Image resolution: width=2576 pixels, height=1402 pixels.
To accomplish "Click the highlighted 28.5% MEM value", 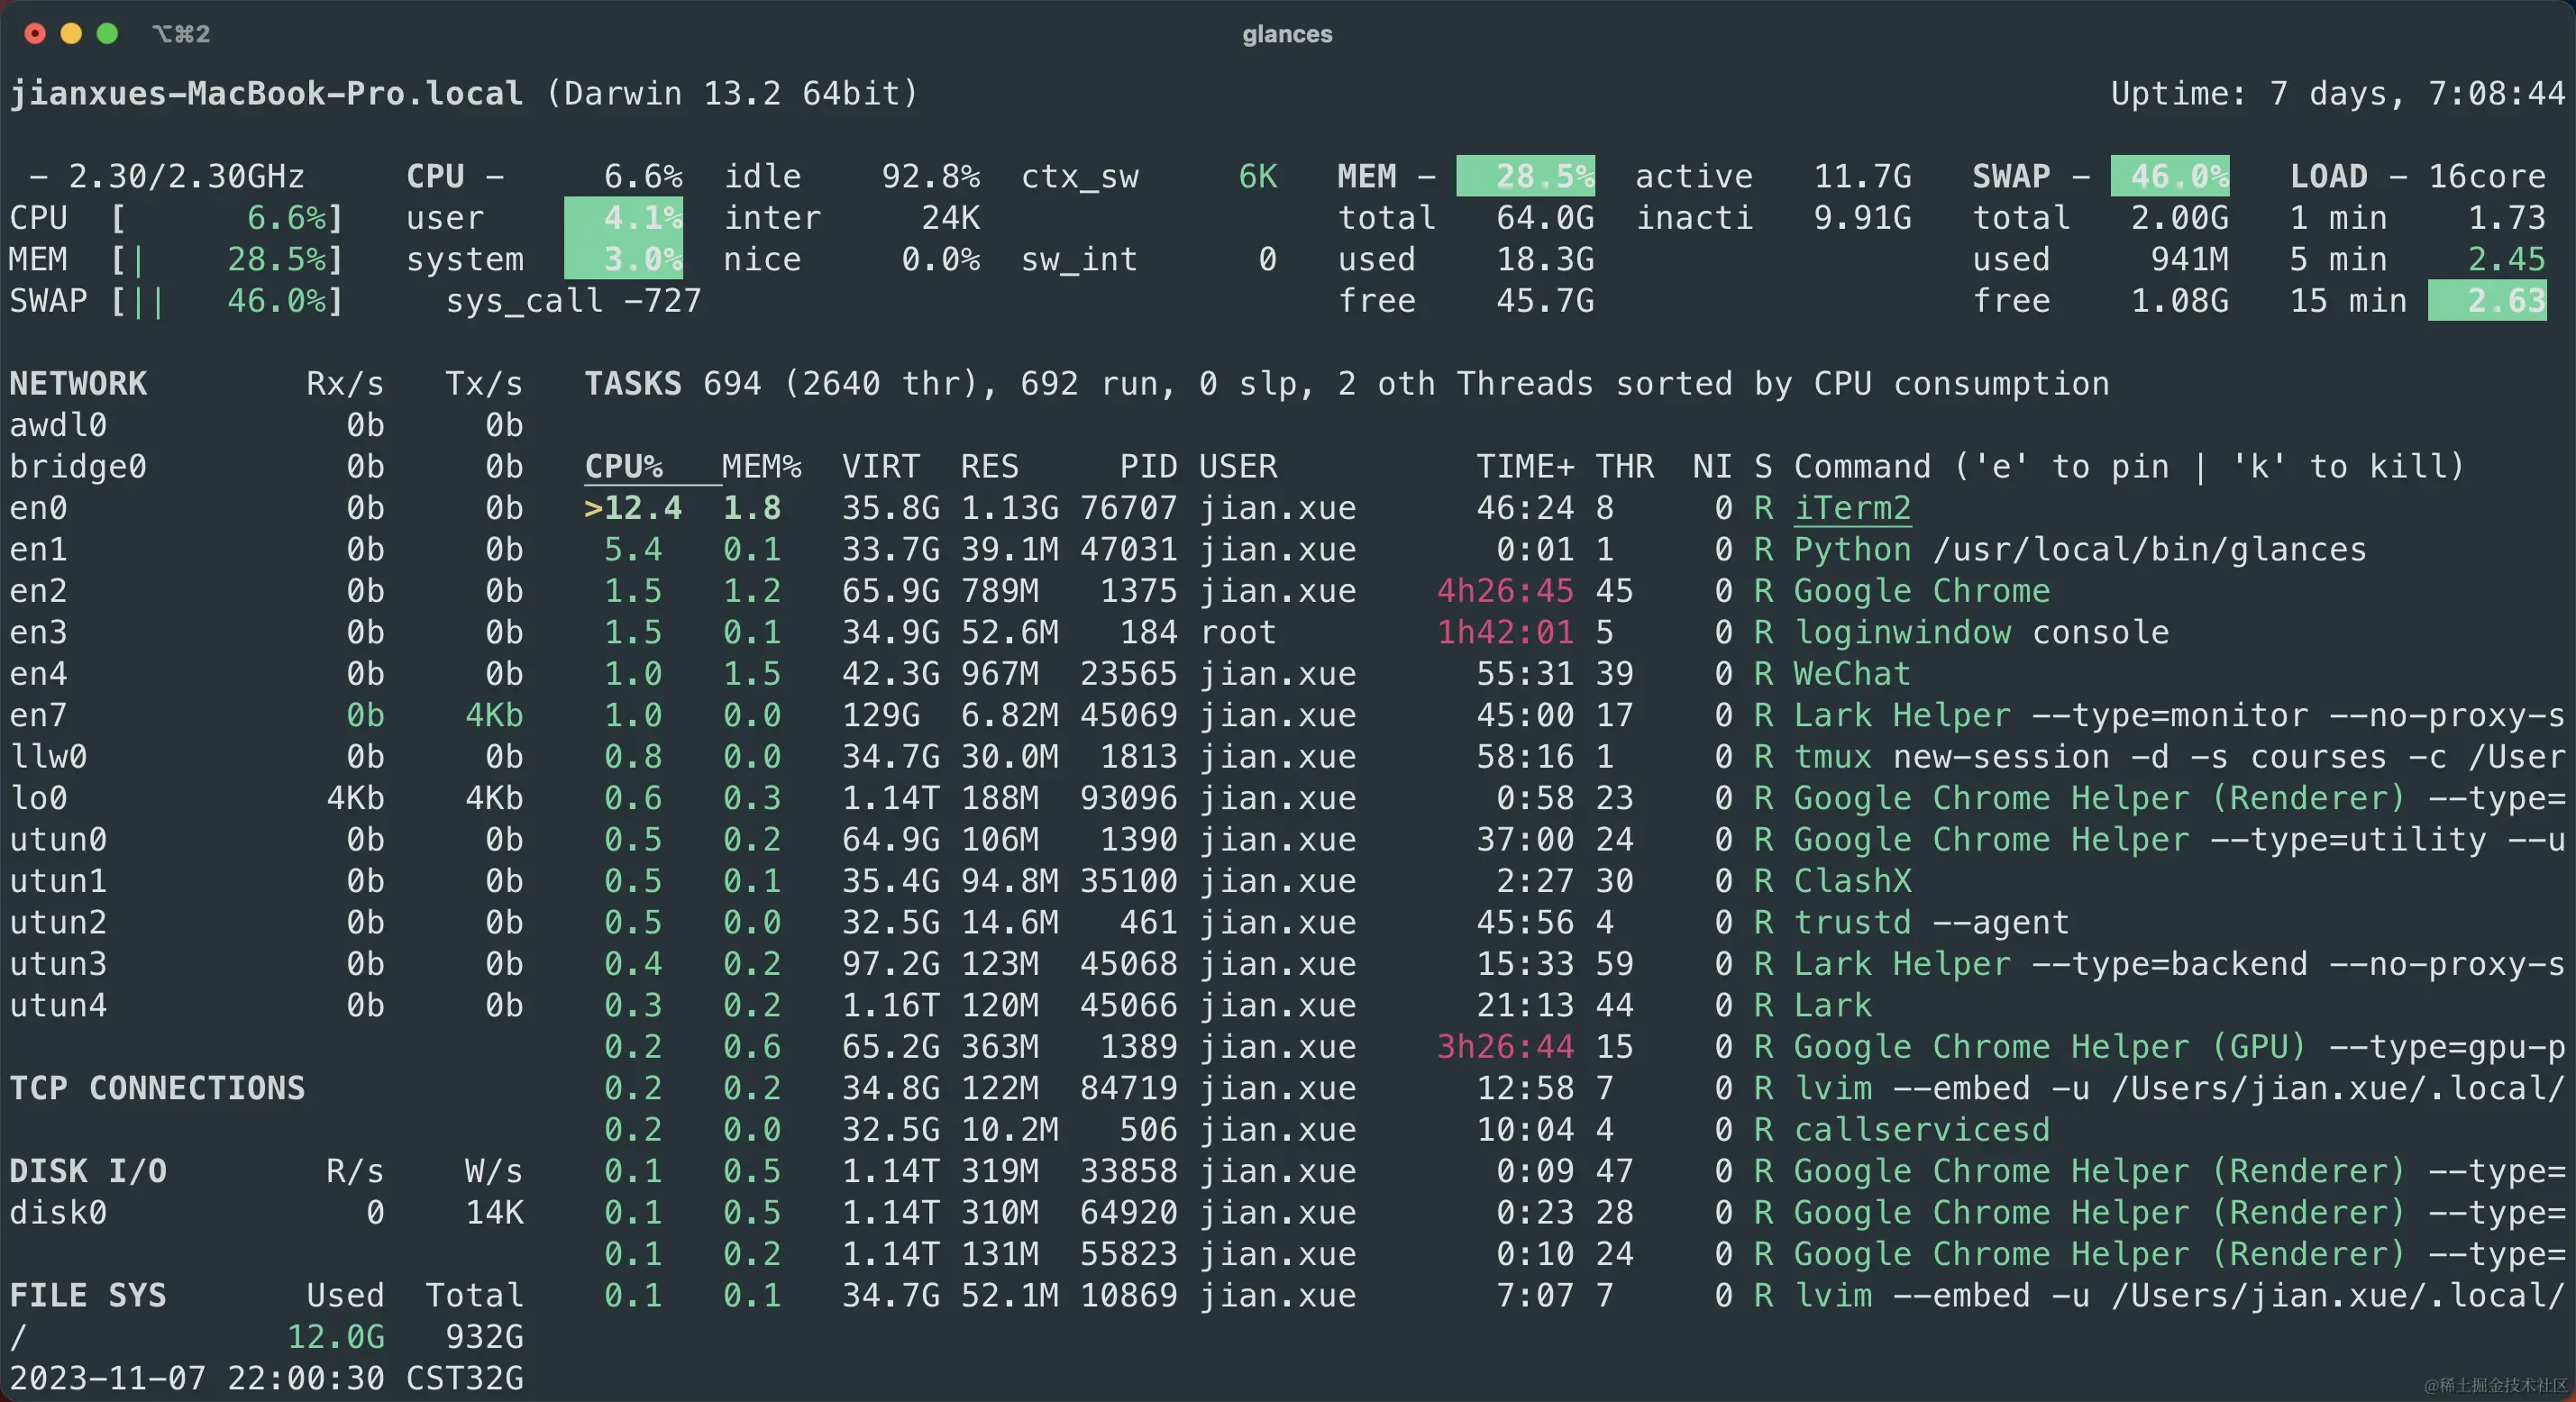I will (x=1525, y=176).
